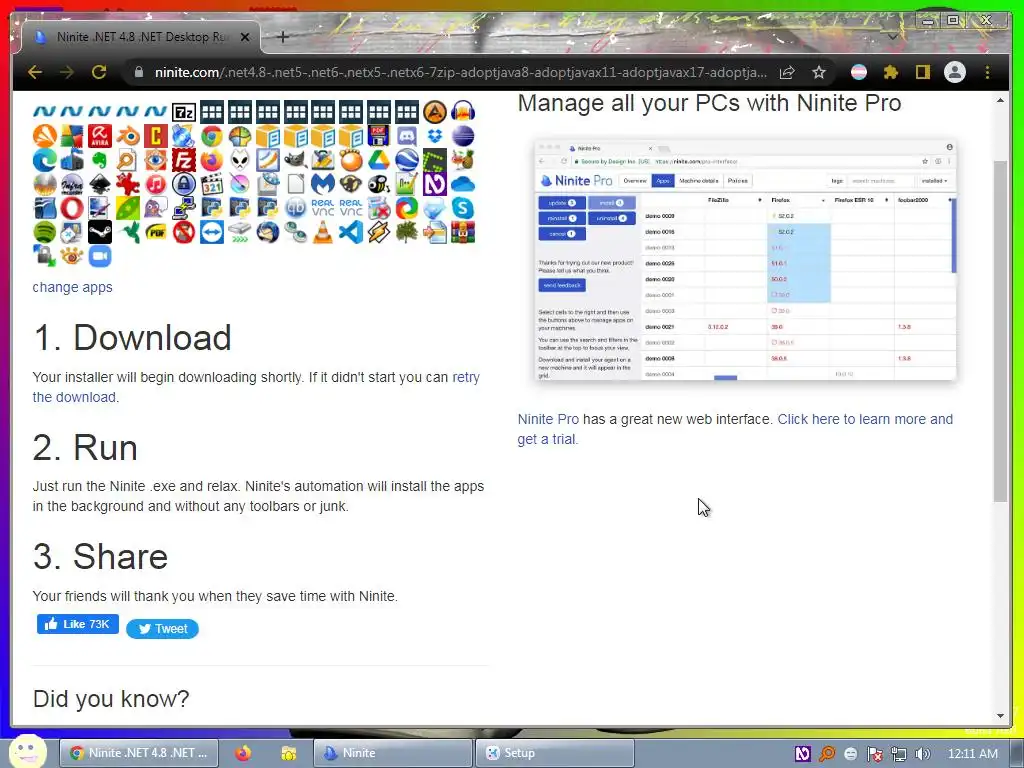1024x768 pixels.
Task: Click the Firefox icon in app grid
Action: point(212,160)
